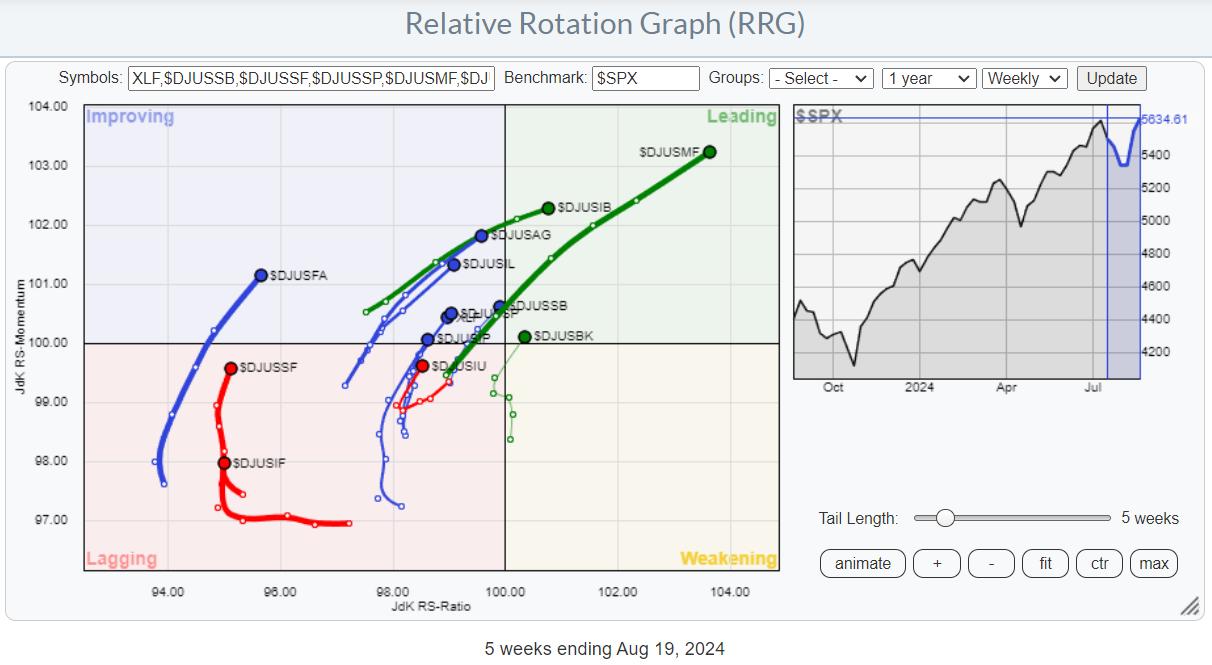Click the animate button

click(862, 563)
